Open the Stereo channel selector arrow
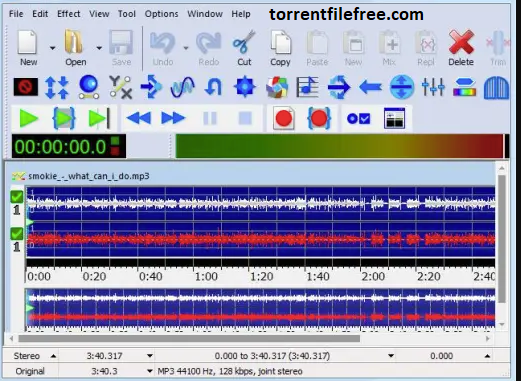The width and height of the screenshot is (521, 381). (53, 356)
